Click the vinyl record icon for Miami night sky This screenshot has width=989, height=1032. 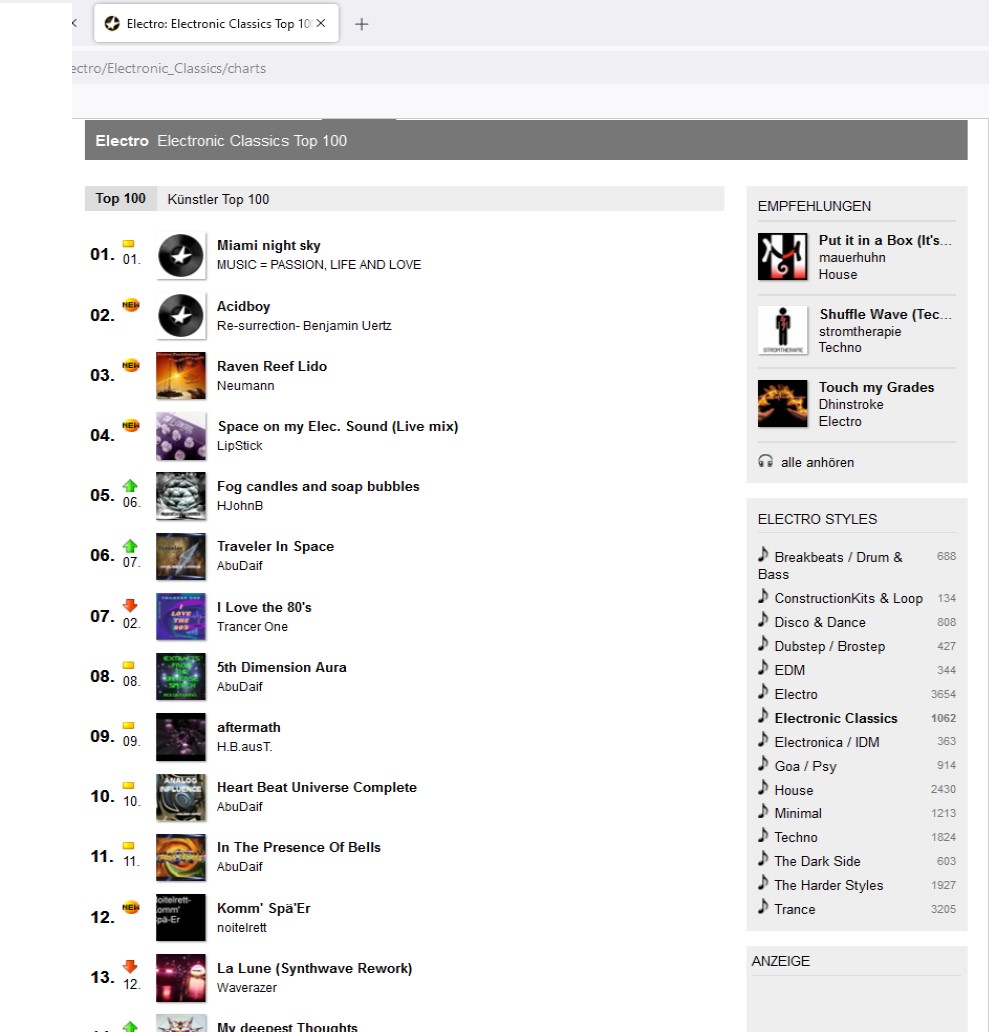pos(181,255)
